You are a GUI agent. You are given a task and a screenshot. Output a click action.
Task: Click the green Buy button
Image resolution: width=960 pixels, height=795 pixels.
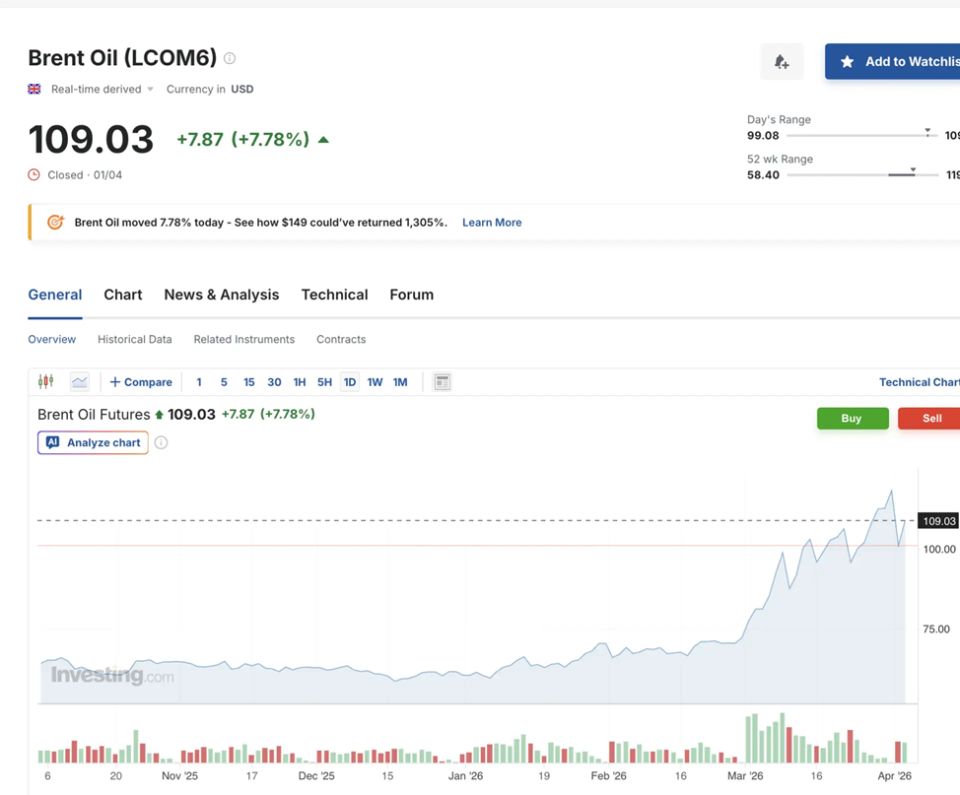click(852, 418)
